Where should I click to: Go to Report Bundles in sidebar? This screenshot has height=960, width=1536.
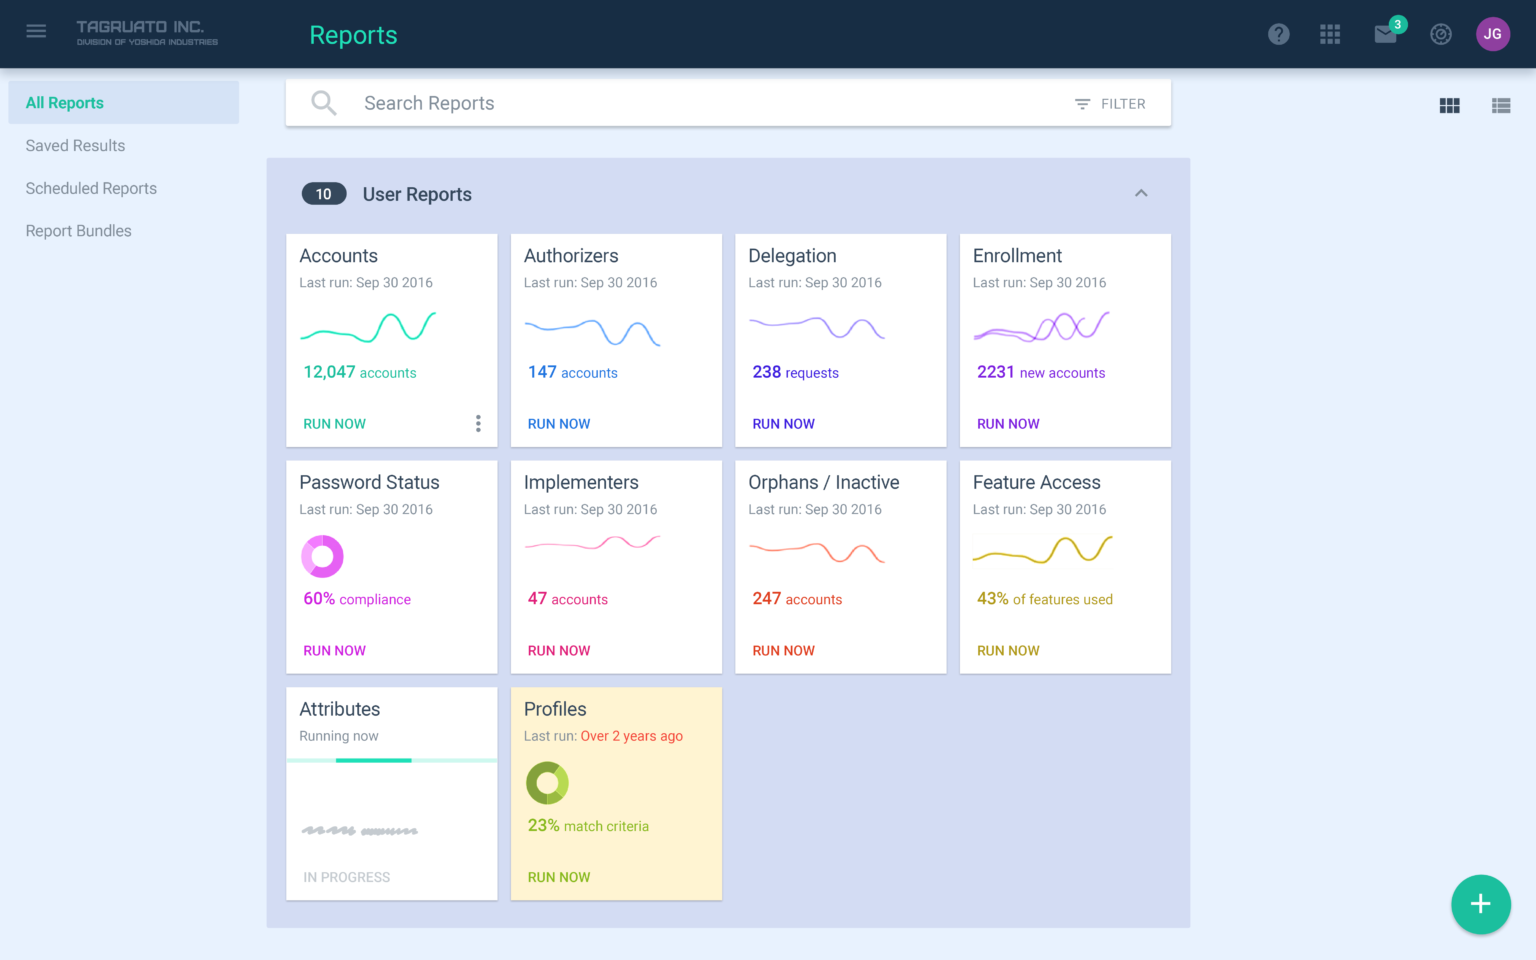coord(78,231)
